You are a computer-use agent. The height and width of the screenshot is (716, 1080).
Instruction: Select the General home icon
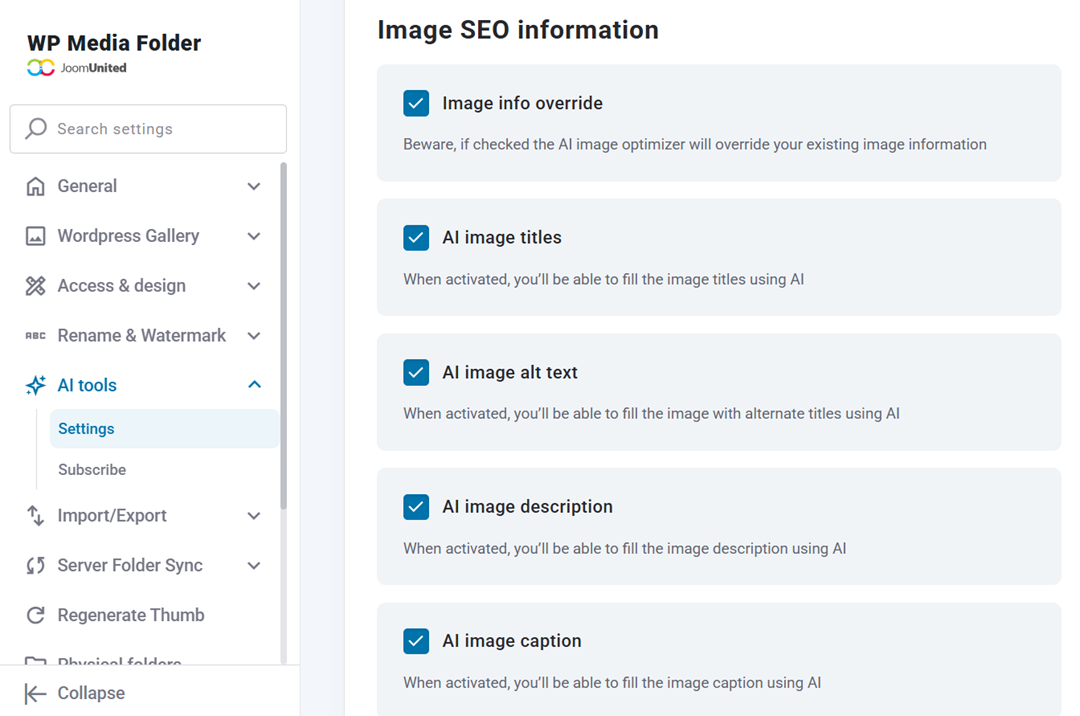coord(36,186)
